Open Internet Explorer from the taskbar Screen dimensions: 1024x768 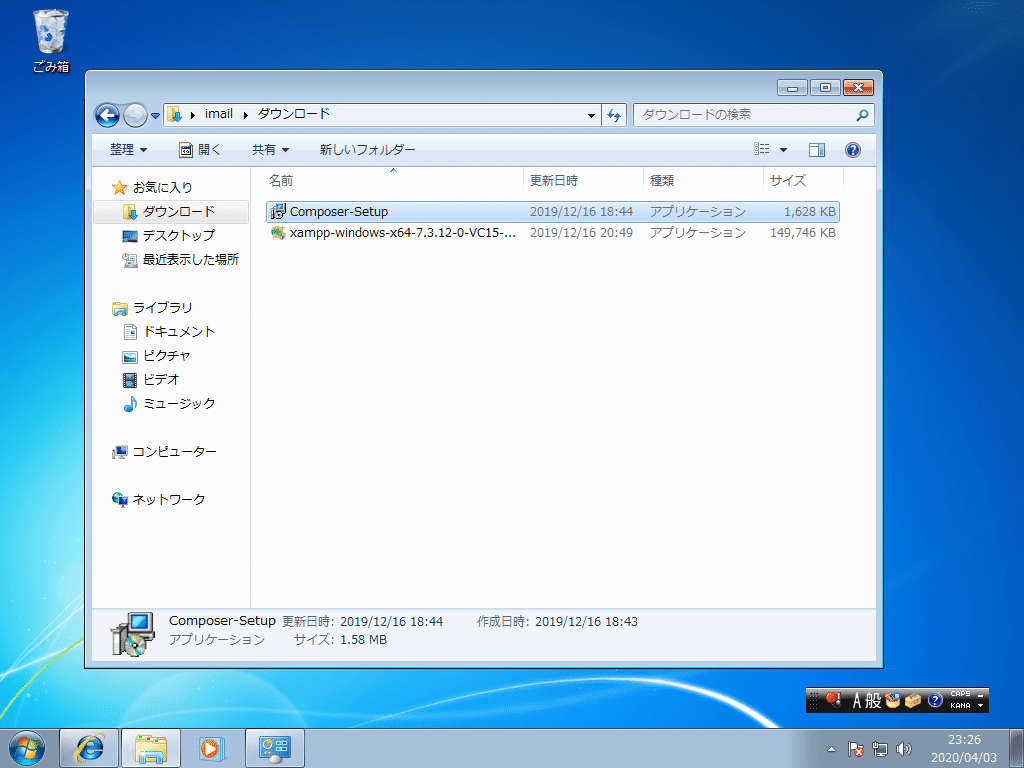[x=89, y=747]
